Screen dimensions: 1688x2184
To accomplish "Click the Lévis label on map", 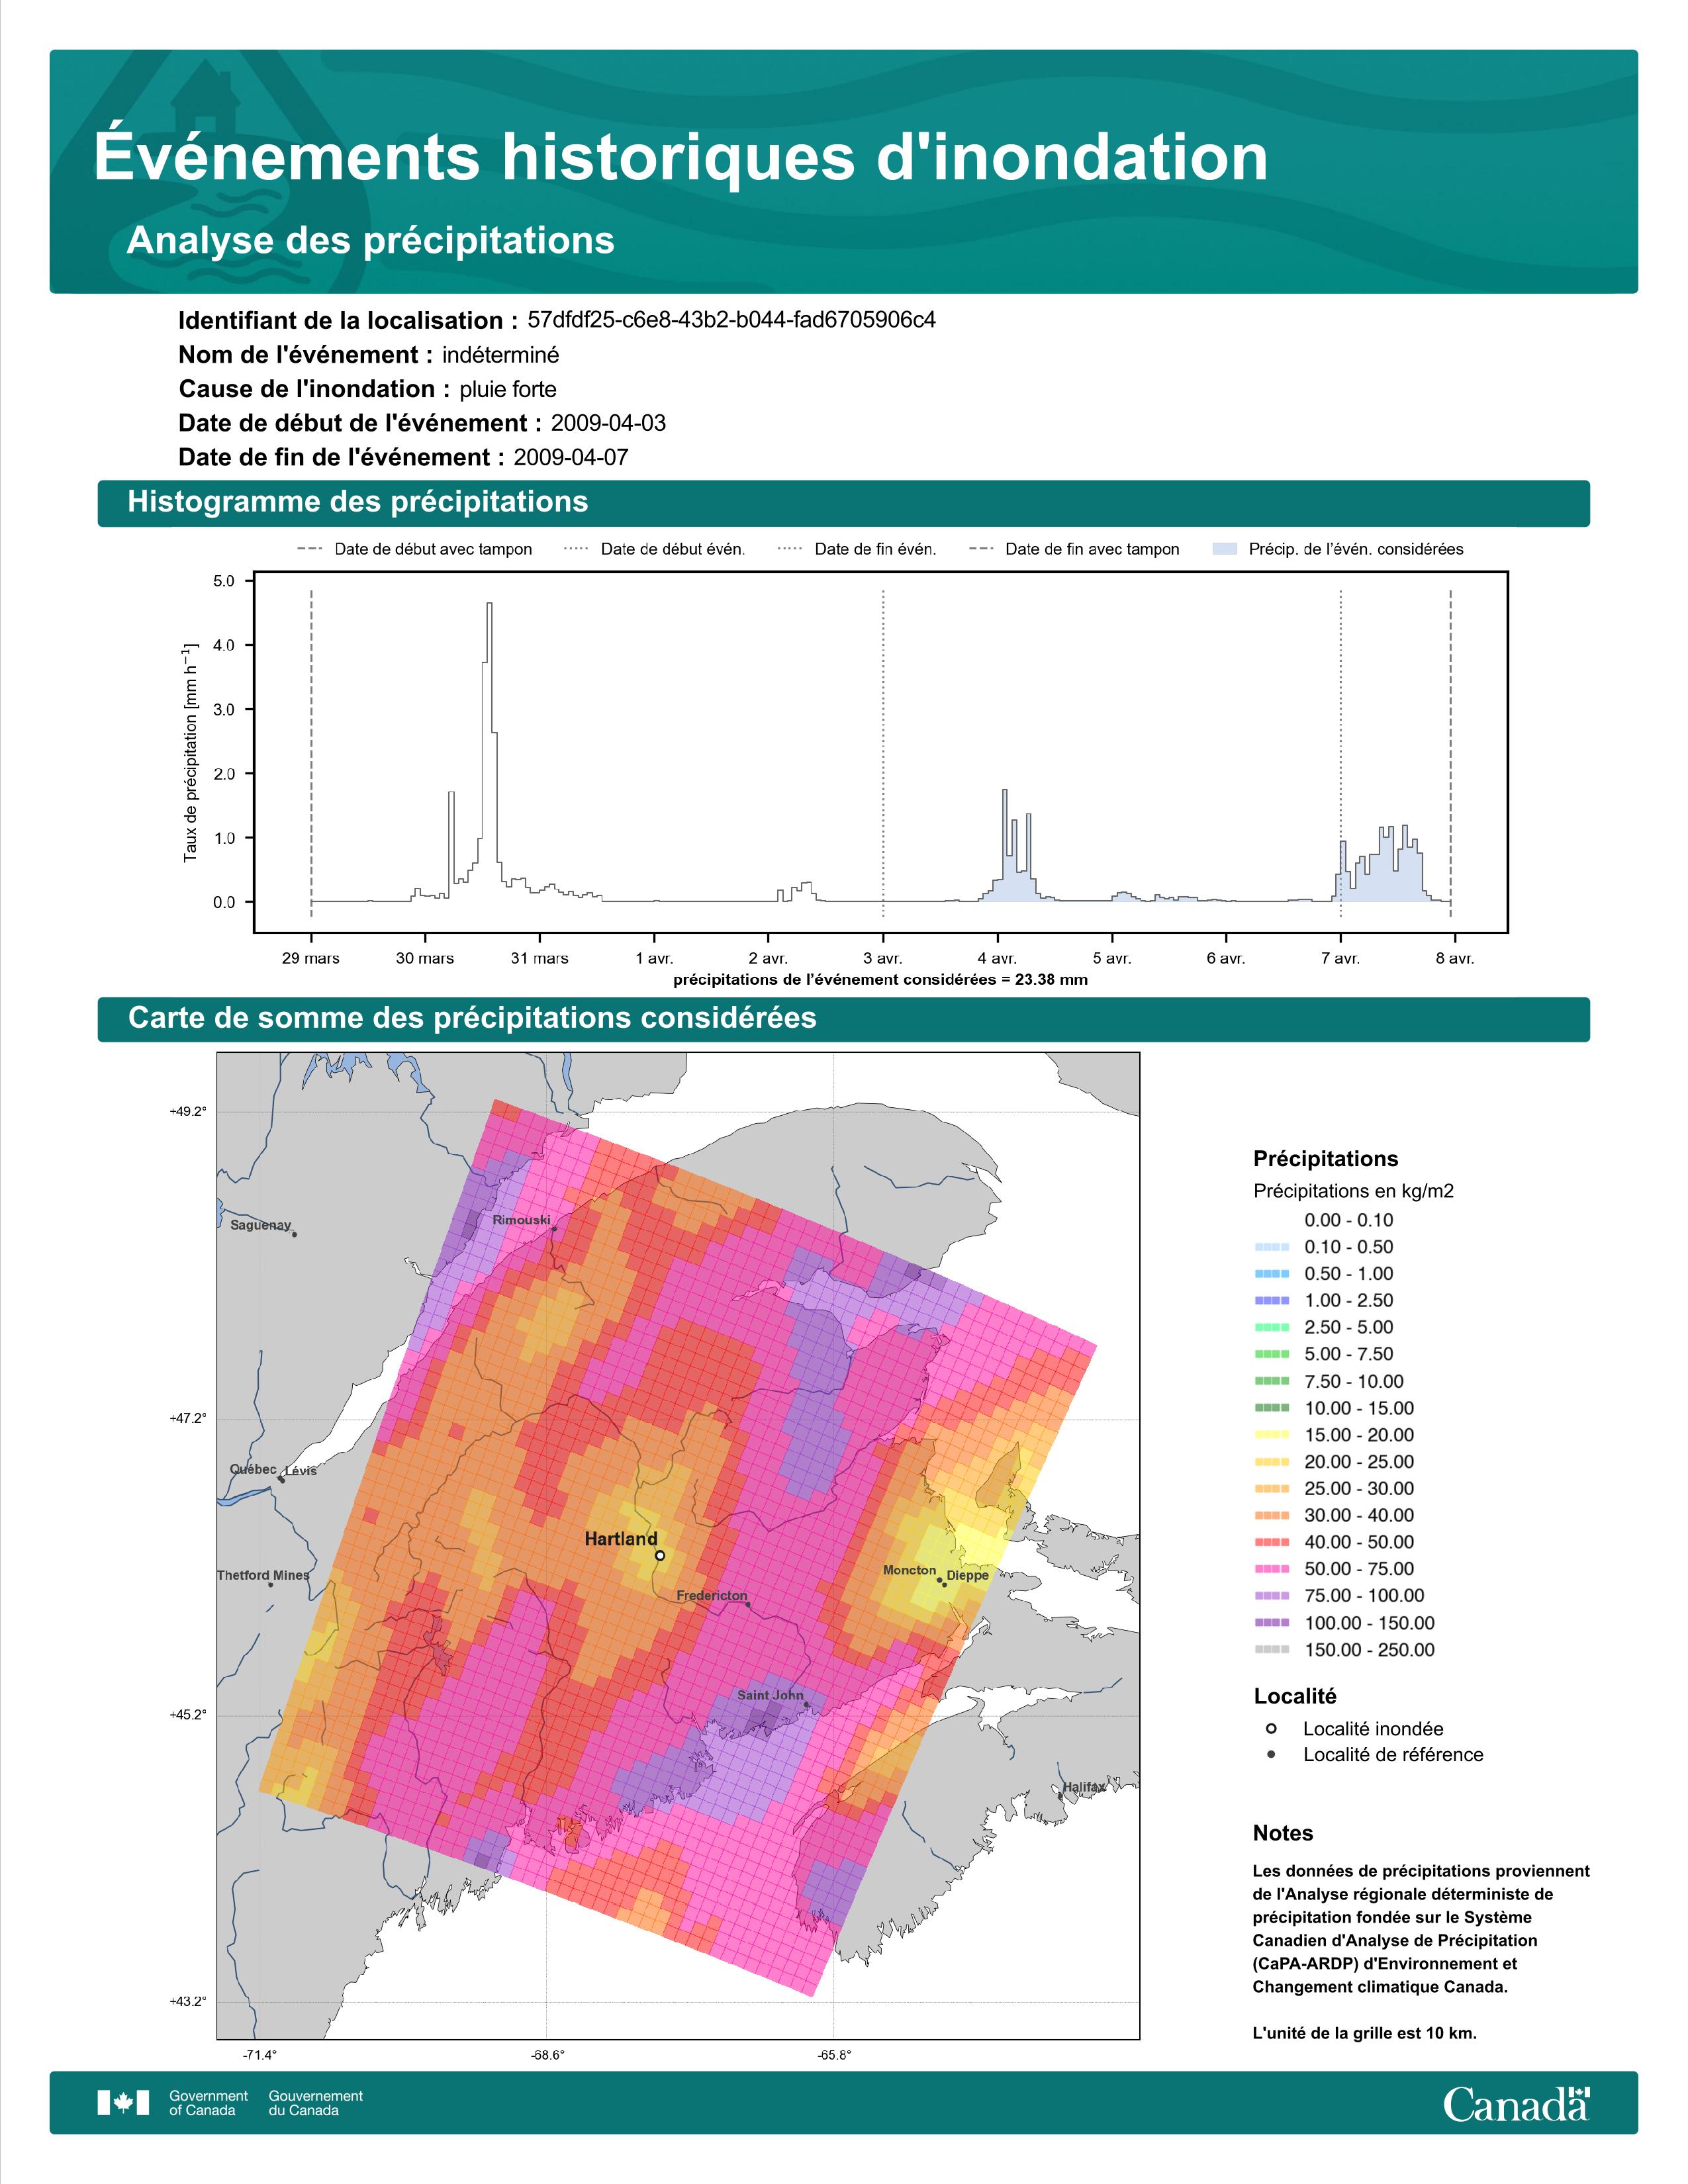I will click(300, 1470).
